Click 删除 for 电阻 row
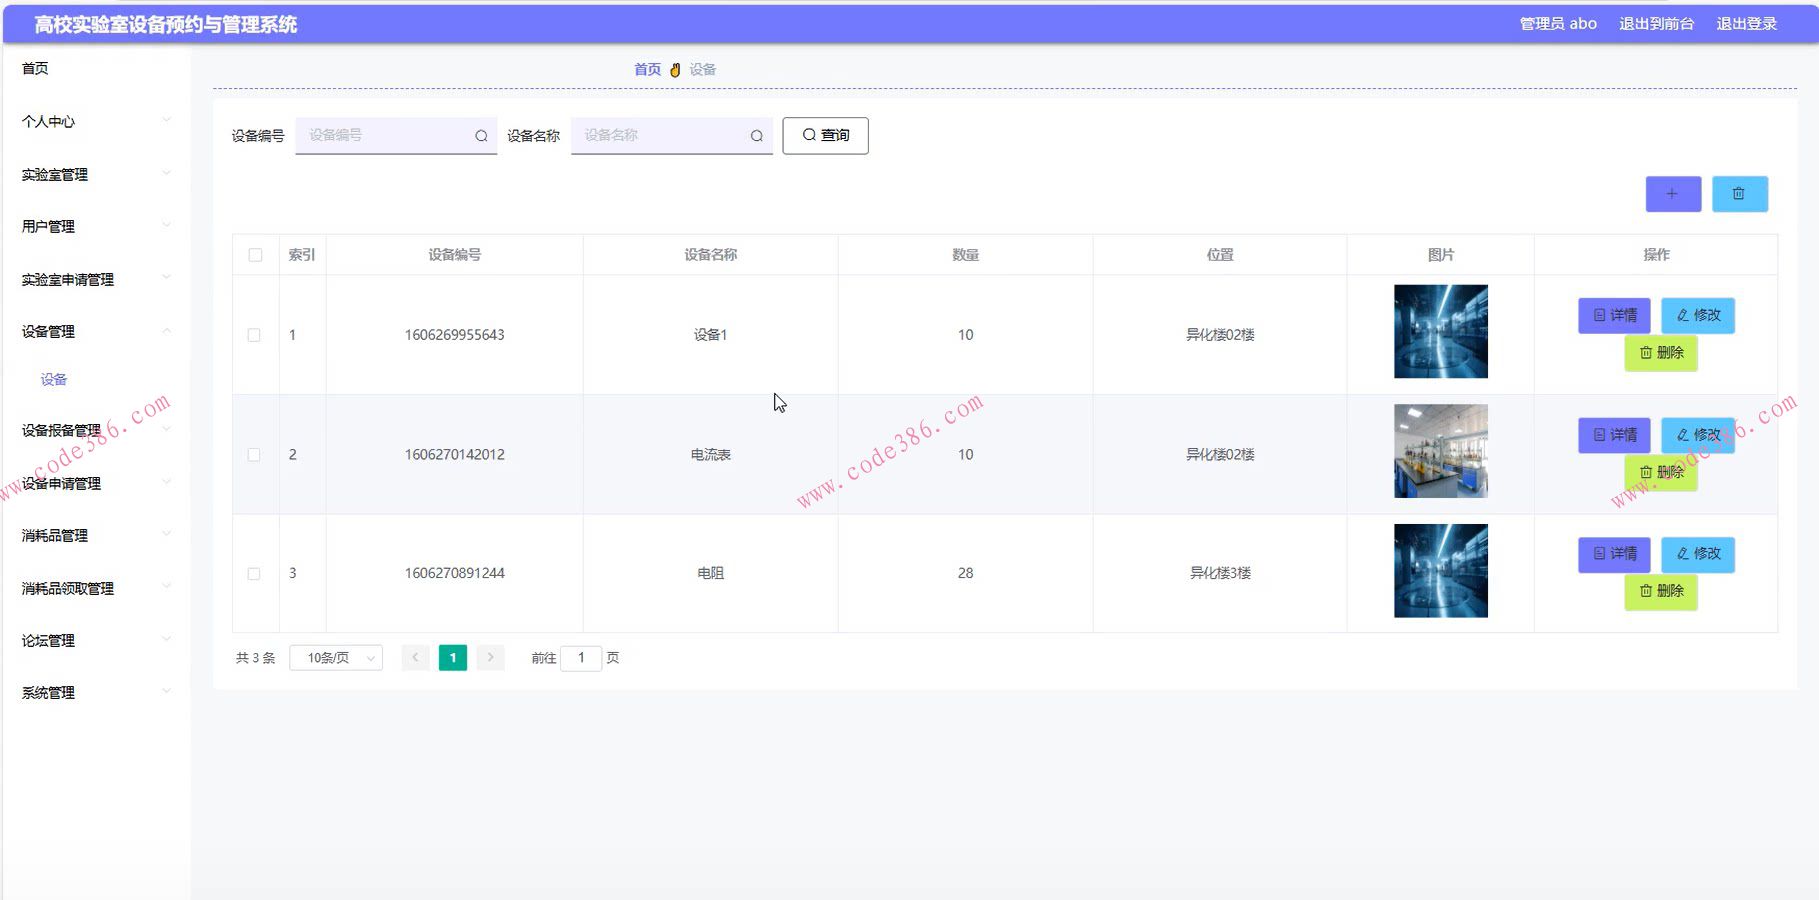 1661,591
